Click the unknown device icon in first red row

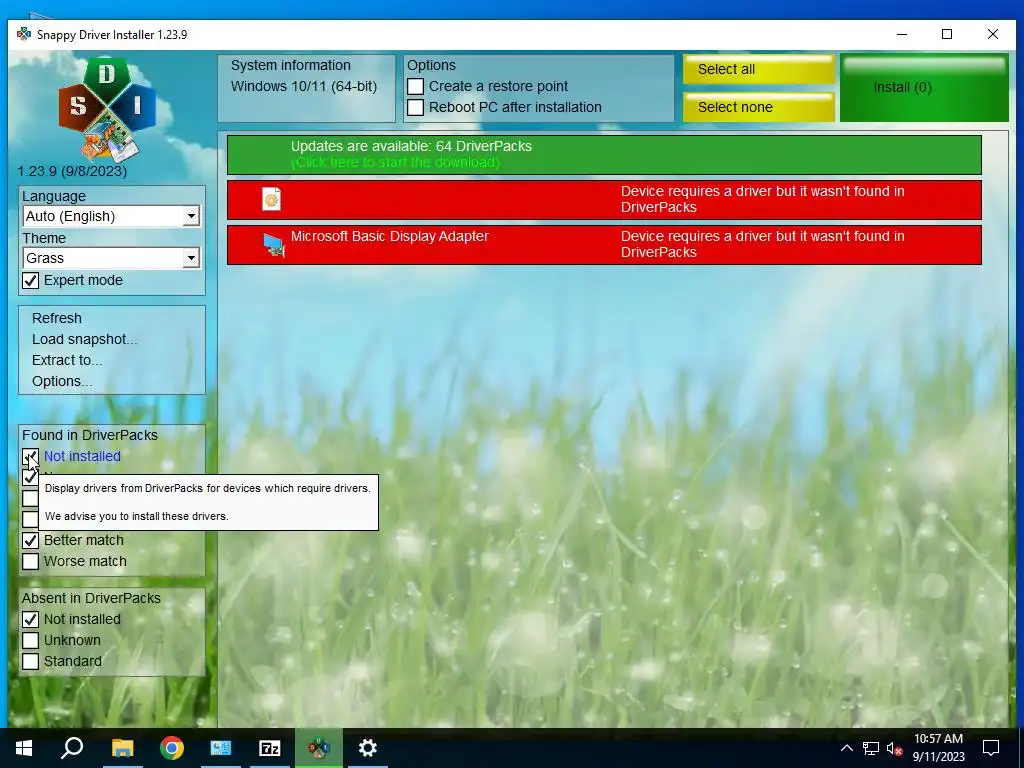272,199
